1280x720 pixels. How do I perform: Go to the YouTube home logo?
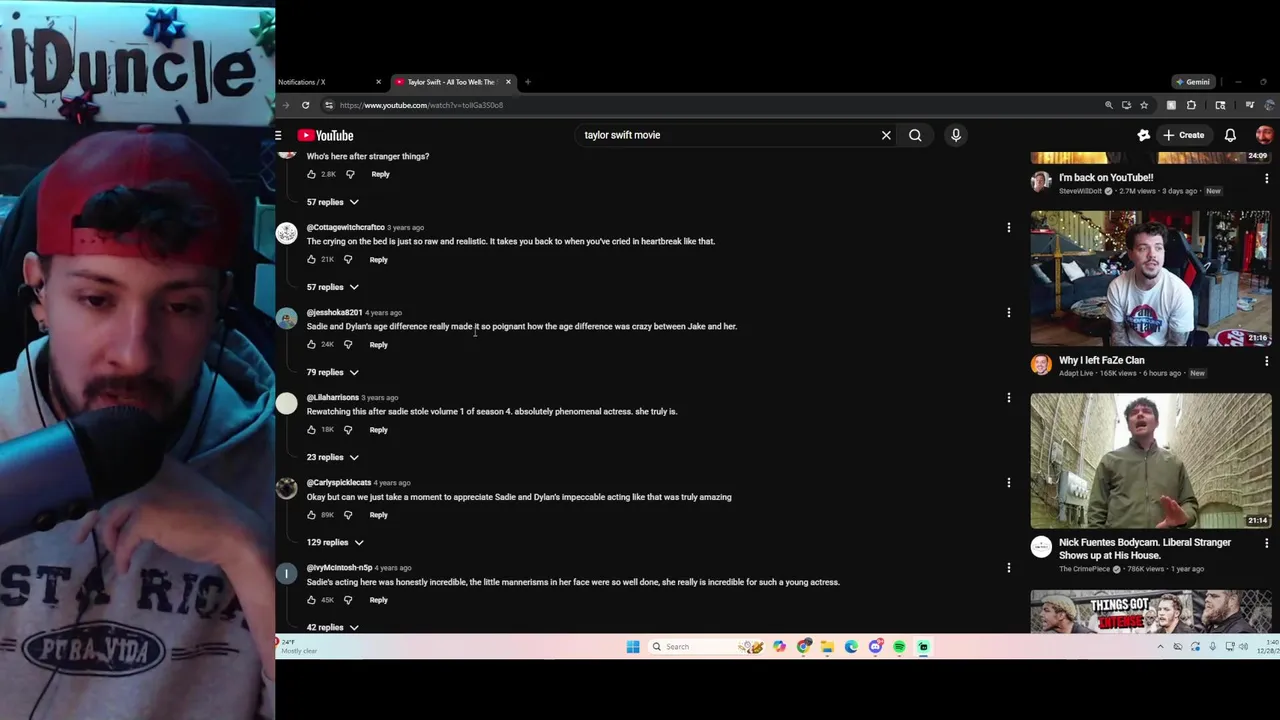(x=325, y=135)
